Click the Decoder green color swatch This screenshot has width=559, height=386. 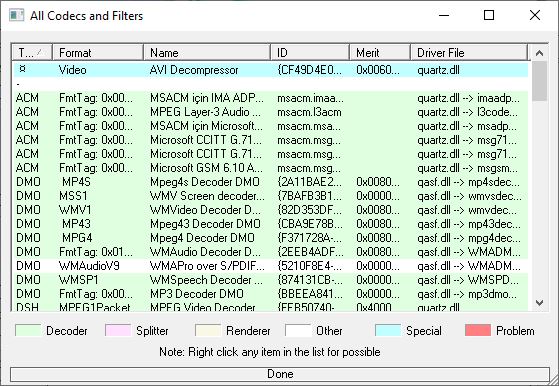pos(28,330)
